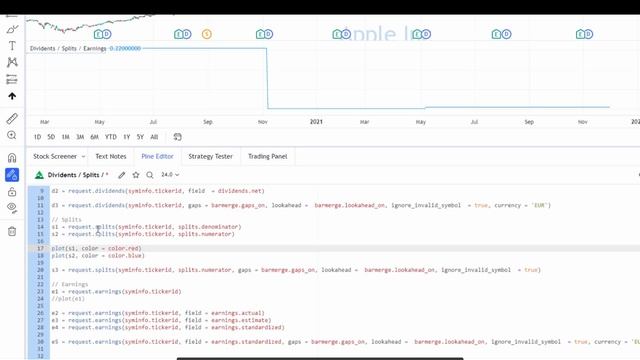Click code line 18 plot(s2, color.blue)

98,256
